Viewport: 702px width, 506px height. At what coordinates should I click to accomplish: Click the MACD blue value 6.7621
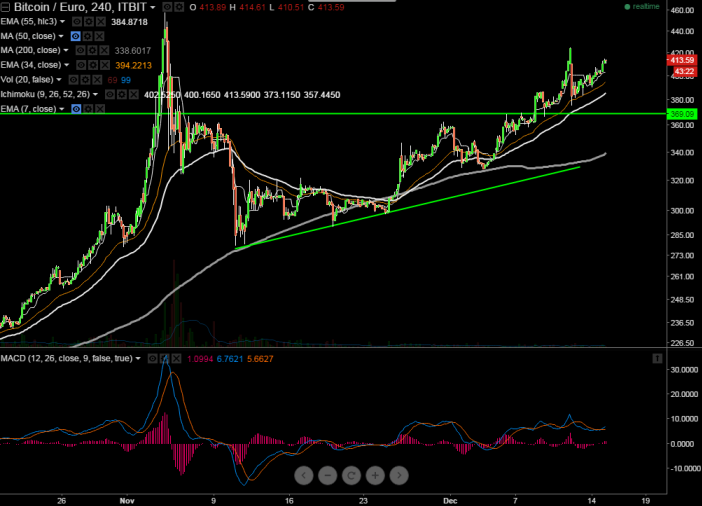[230, 359]
